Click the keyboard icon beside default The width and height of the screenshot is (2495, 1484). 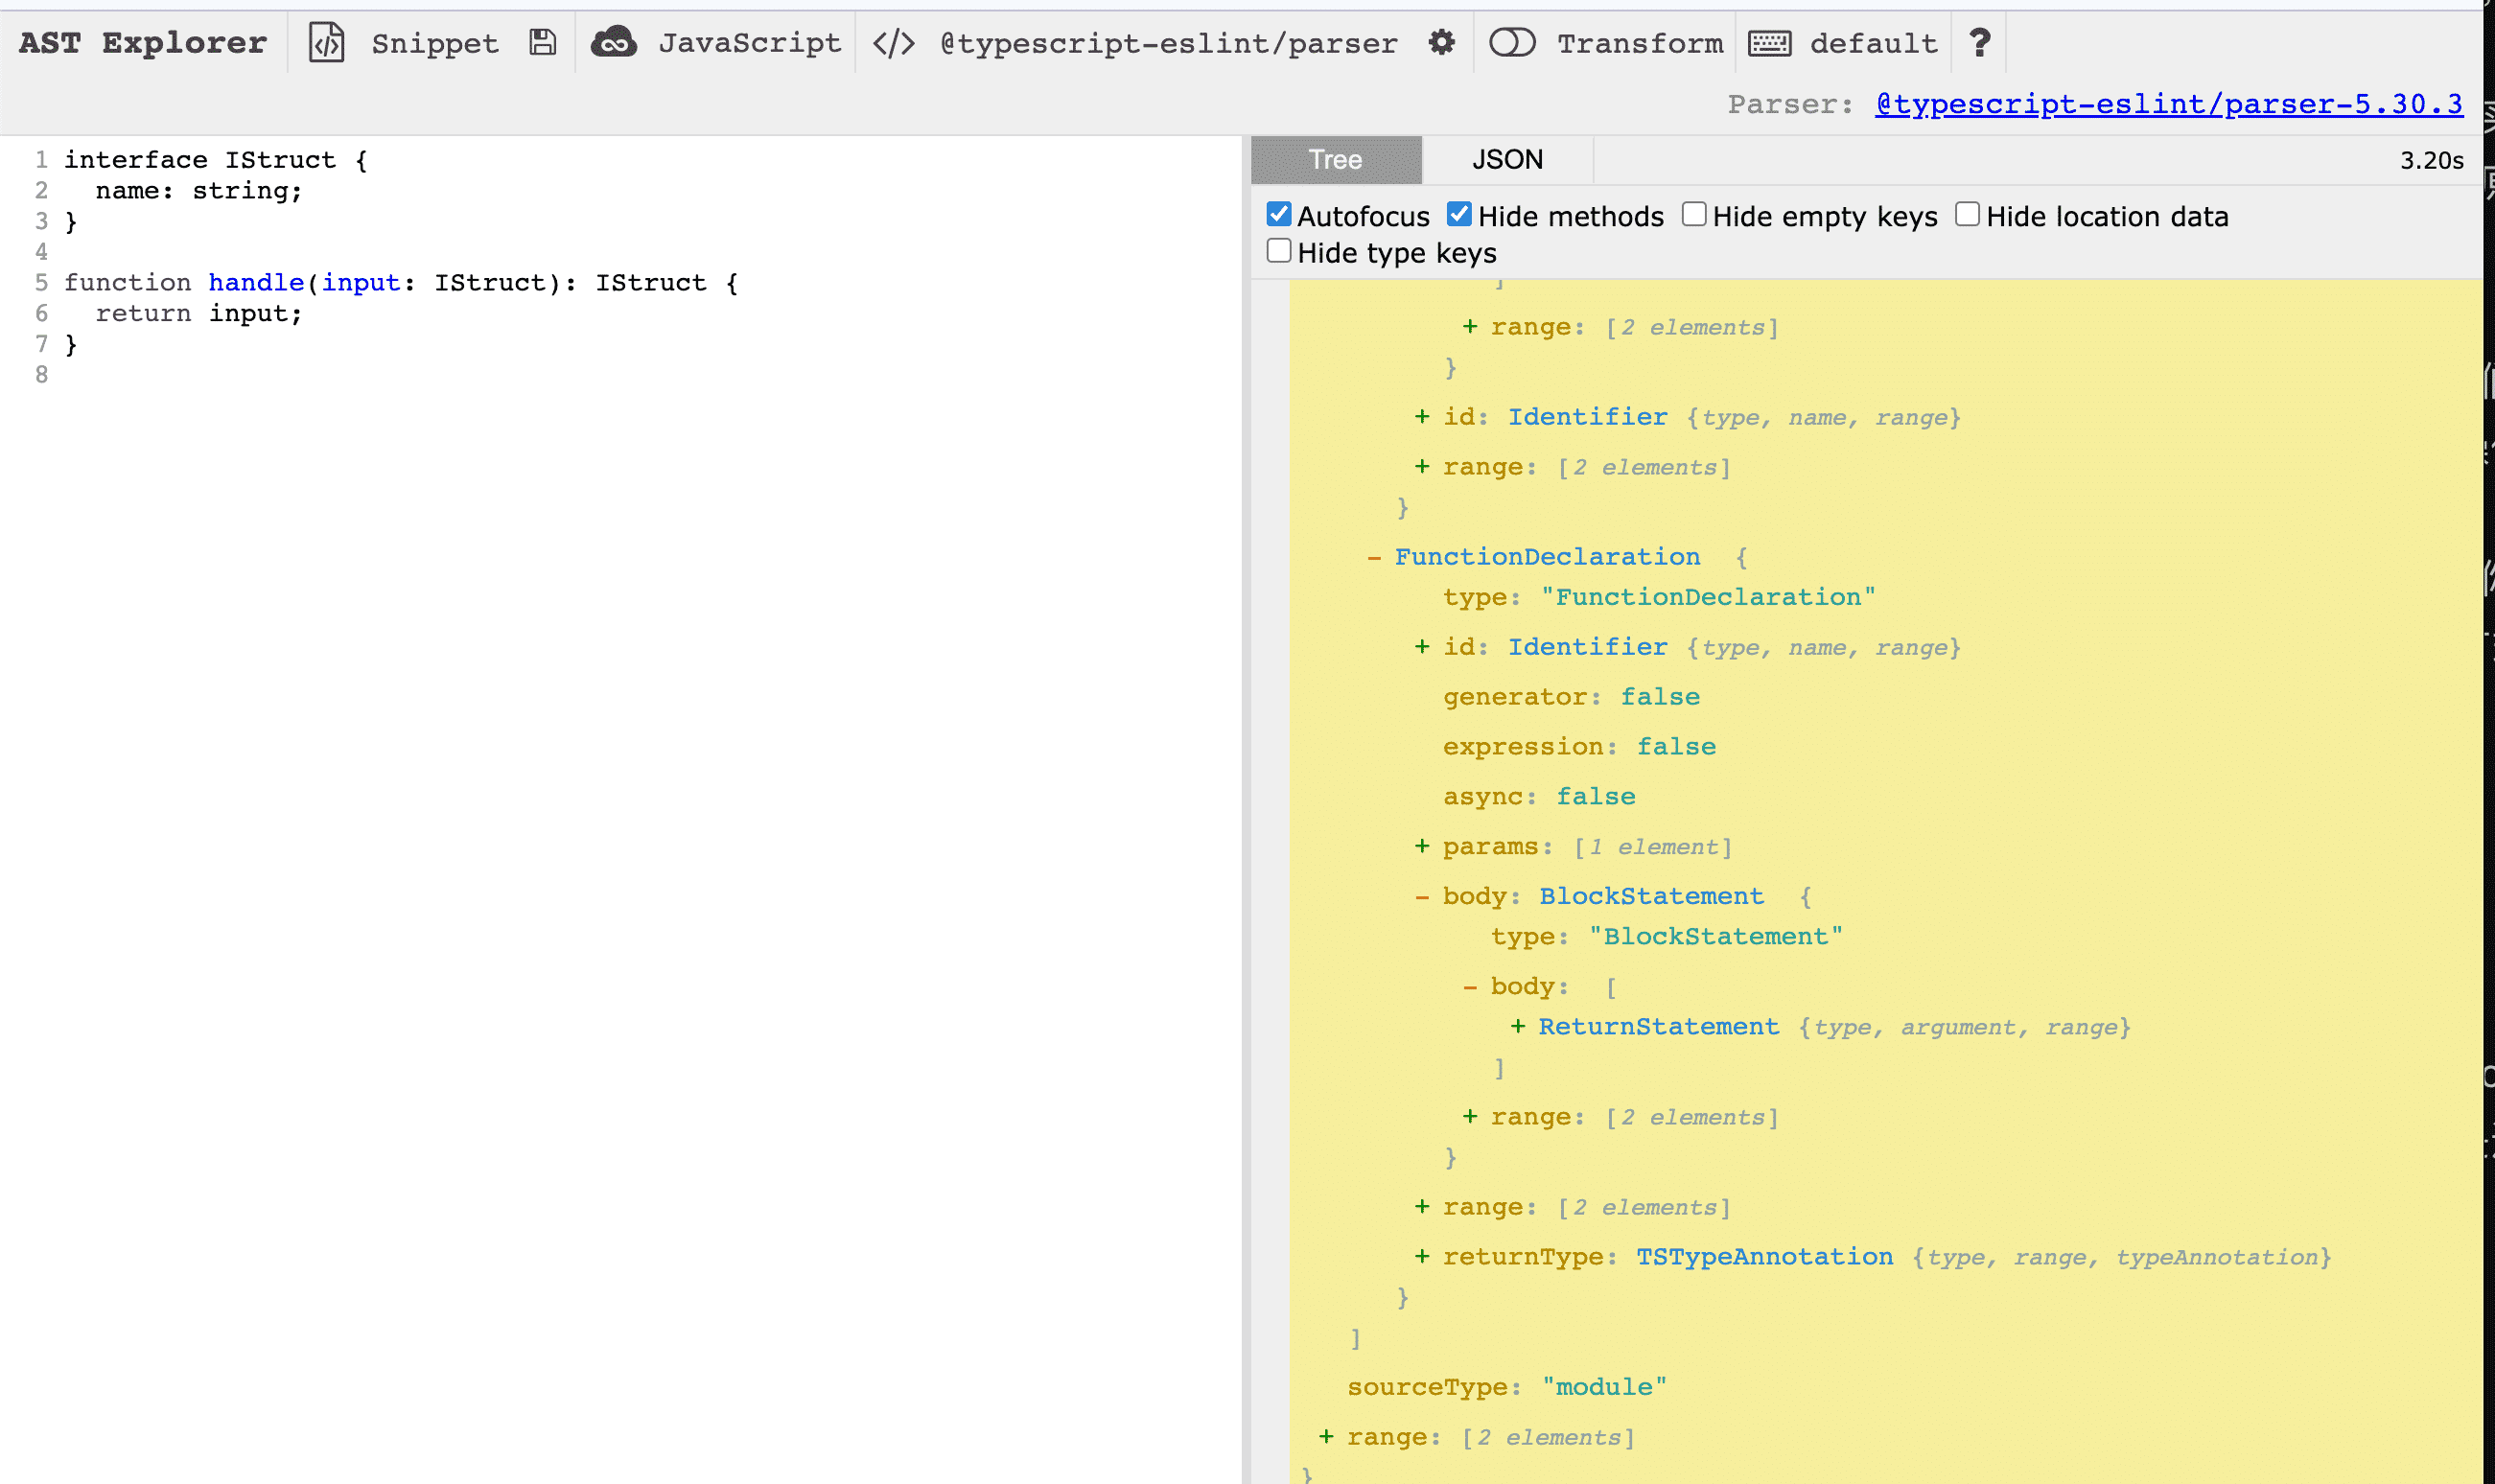1769,43
